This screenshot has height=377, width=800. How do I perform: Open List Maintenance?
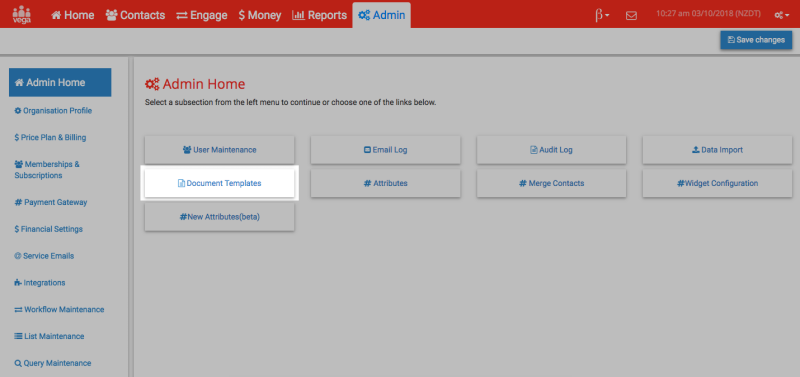(49, 337)
